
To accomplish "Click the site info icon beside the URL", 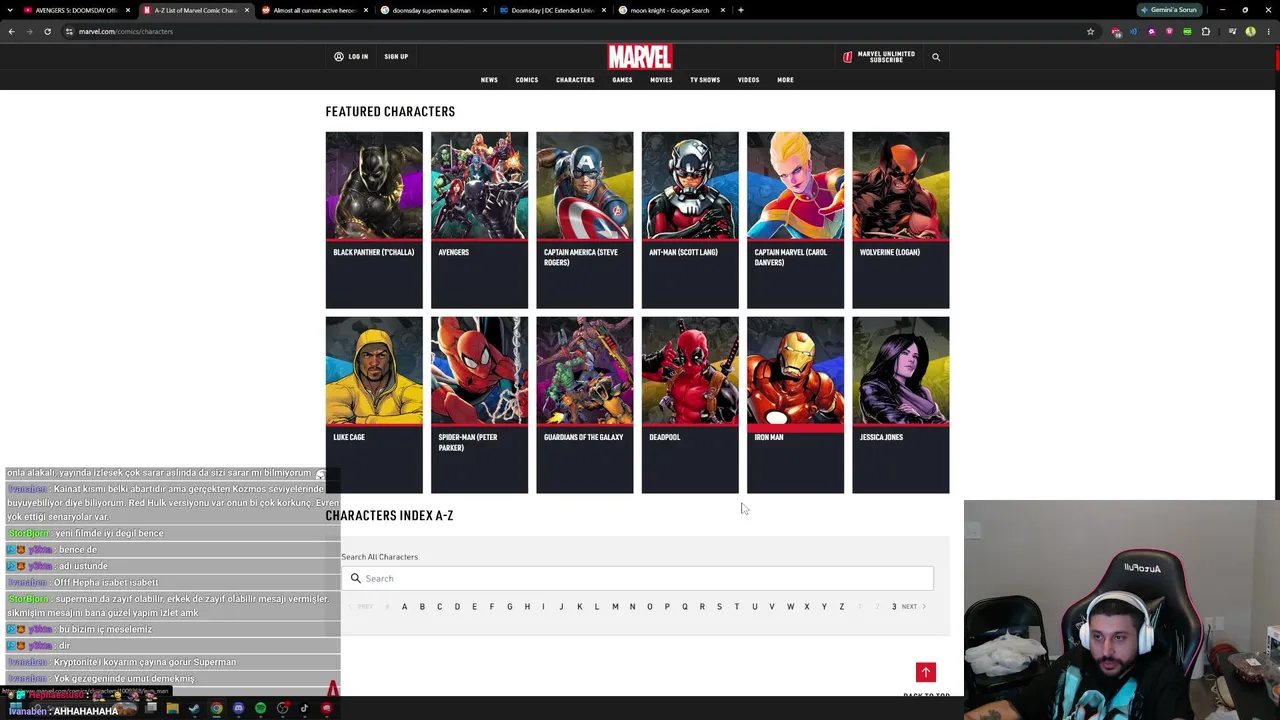I will pyautogui.click(x=69, y=31).
